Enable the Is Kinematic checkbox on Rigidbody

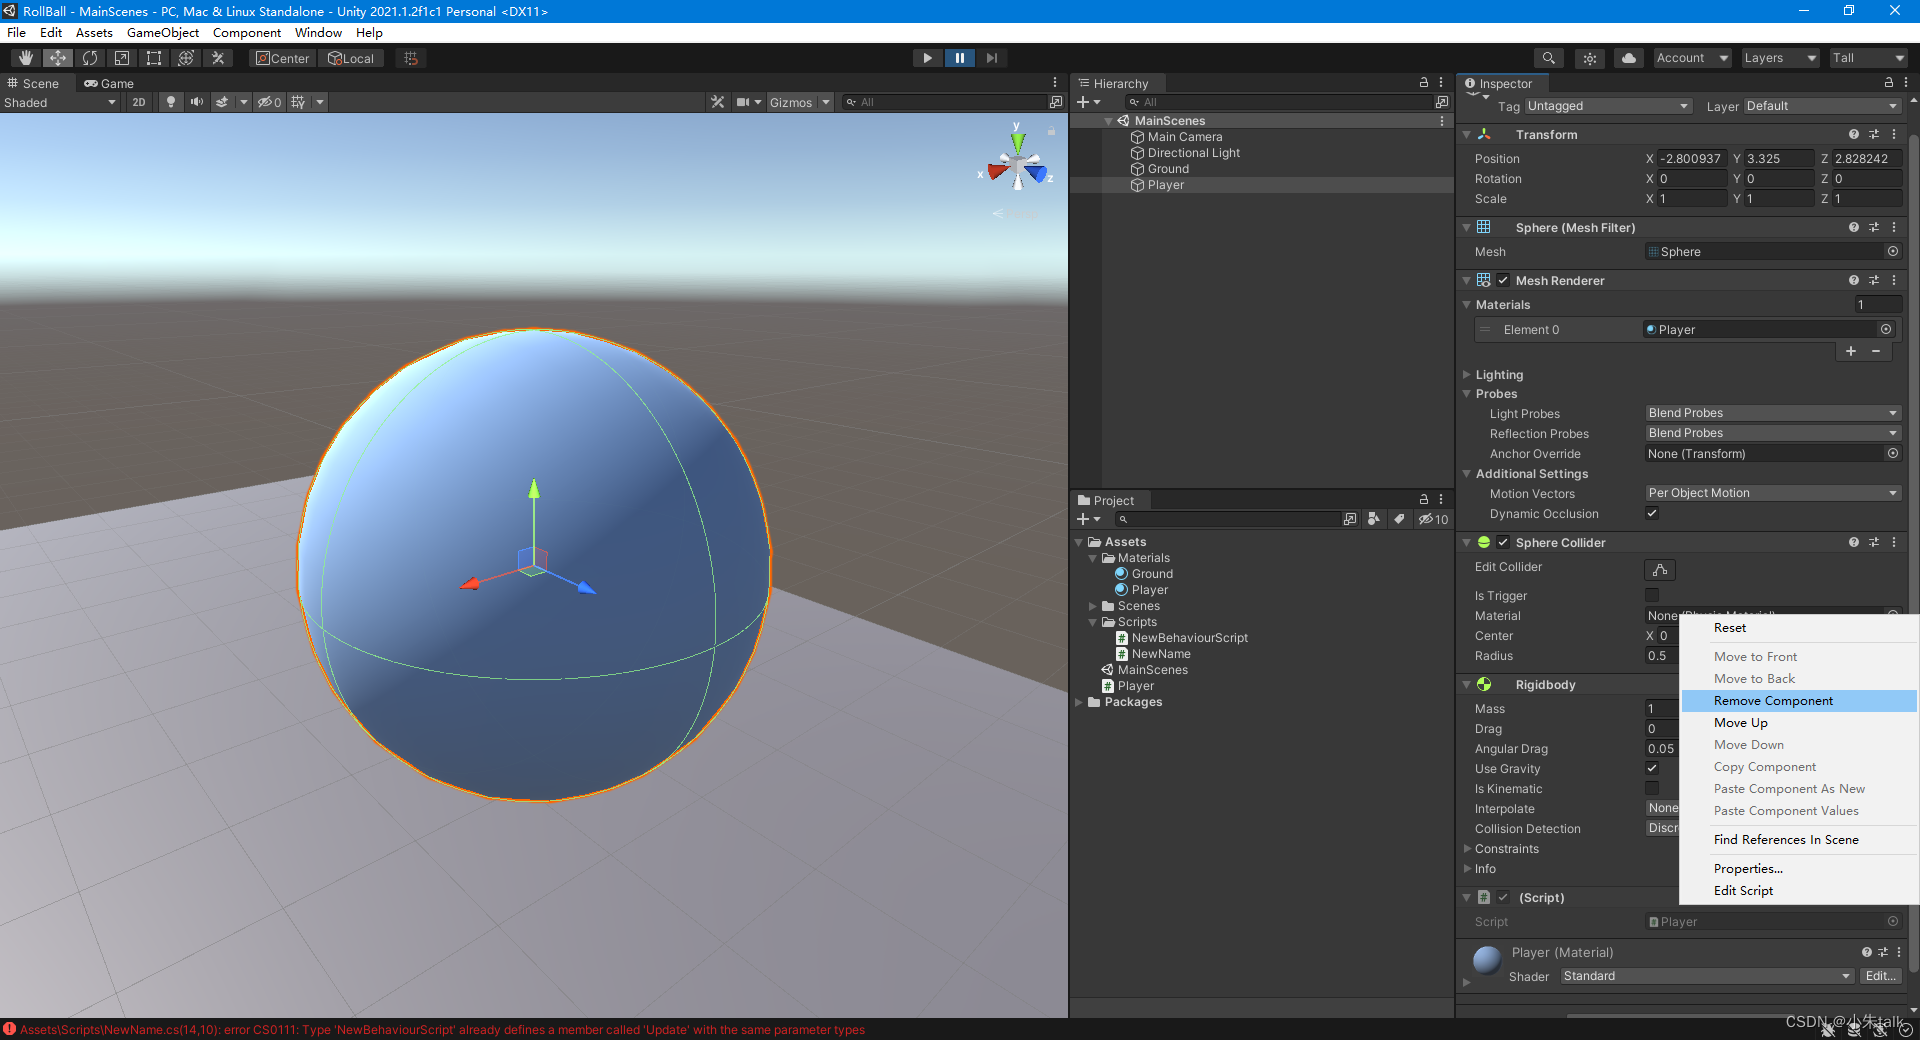[x=1651, y=788]
